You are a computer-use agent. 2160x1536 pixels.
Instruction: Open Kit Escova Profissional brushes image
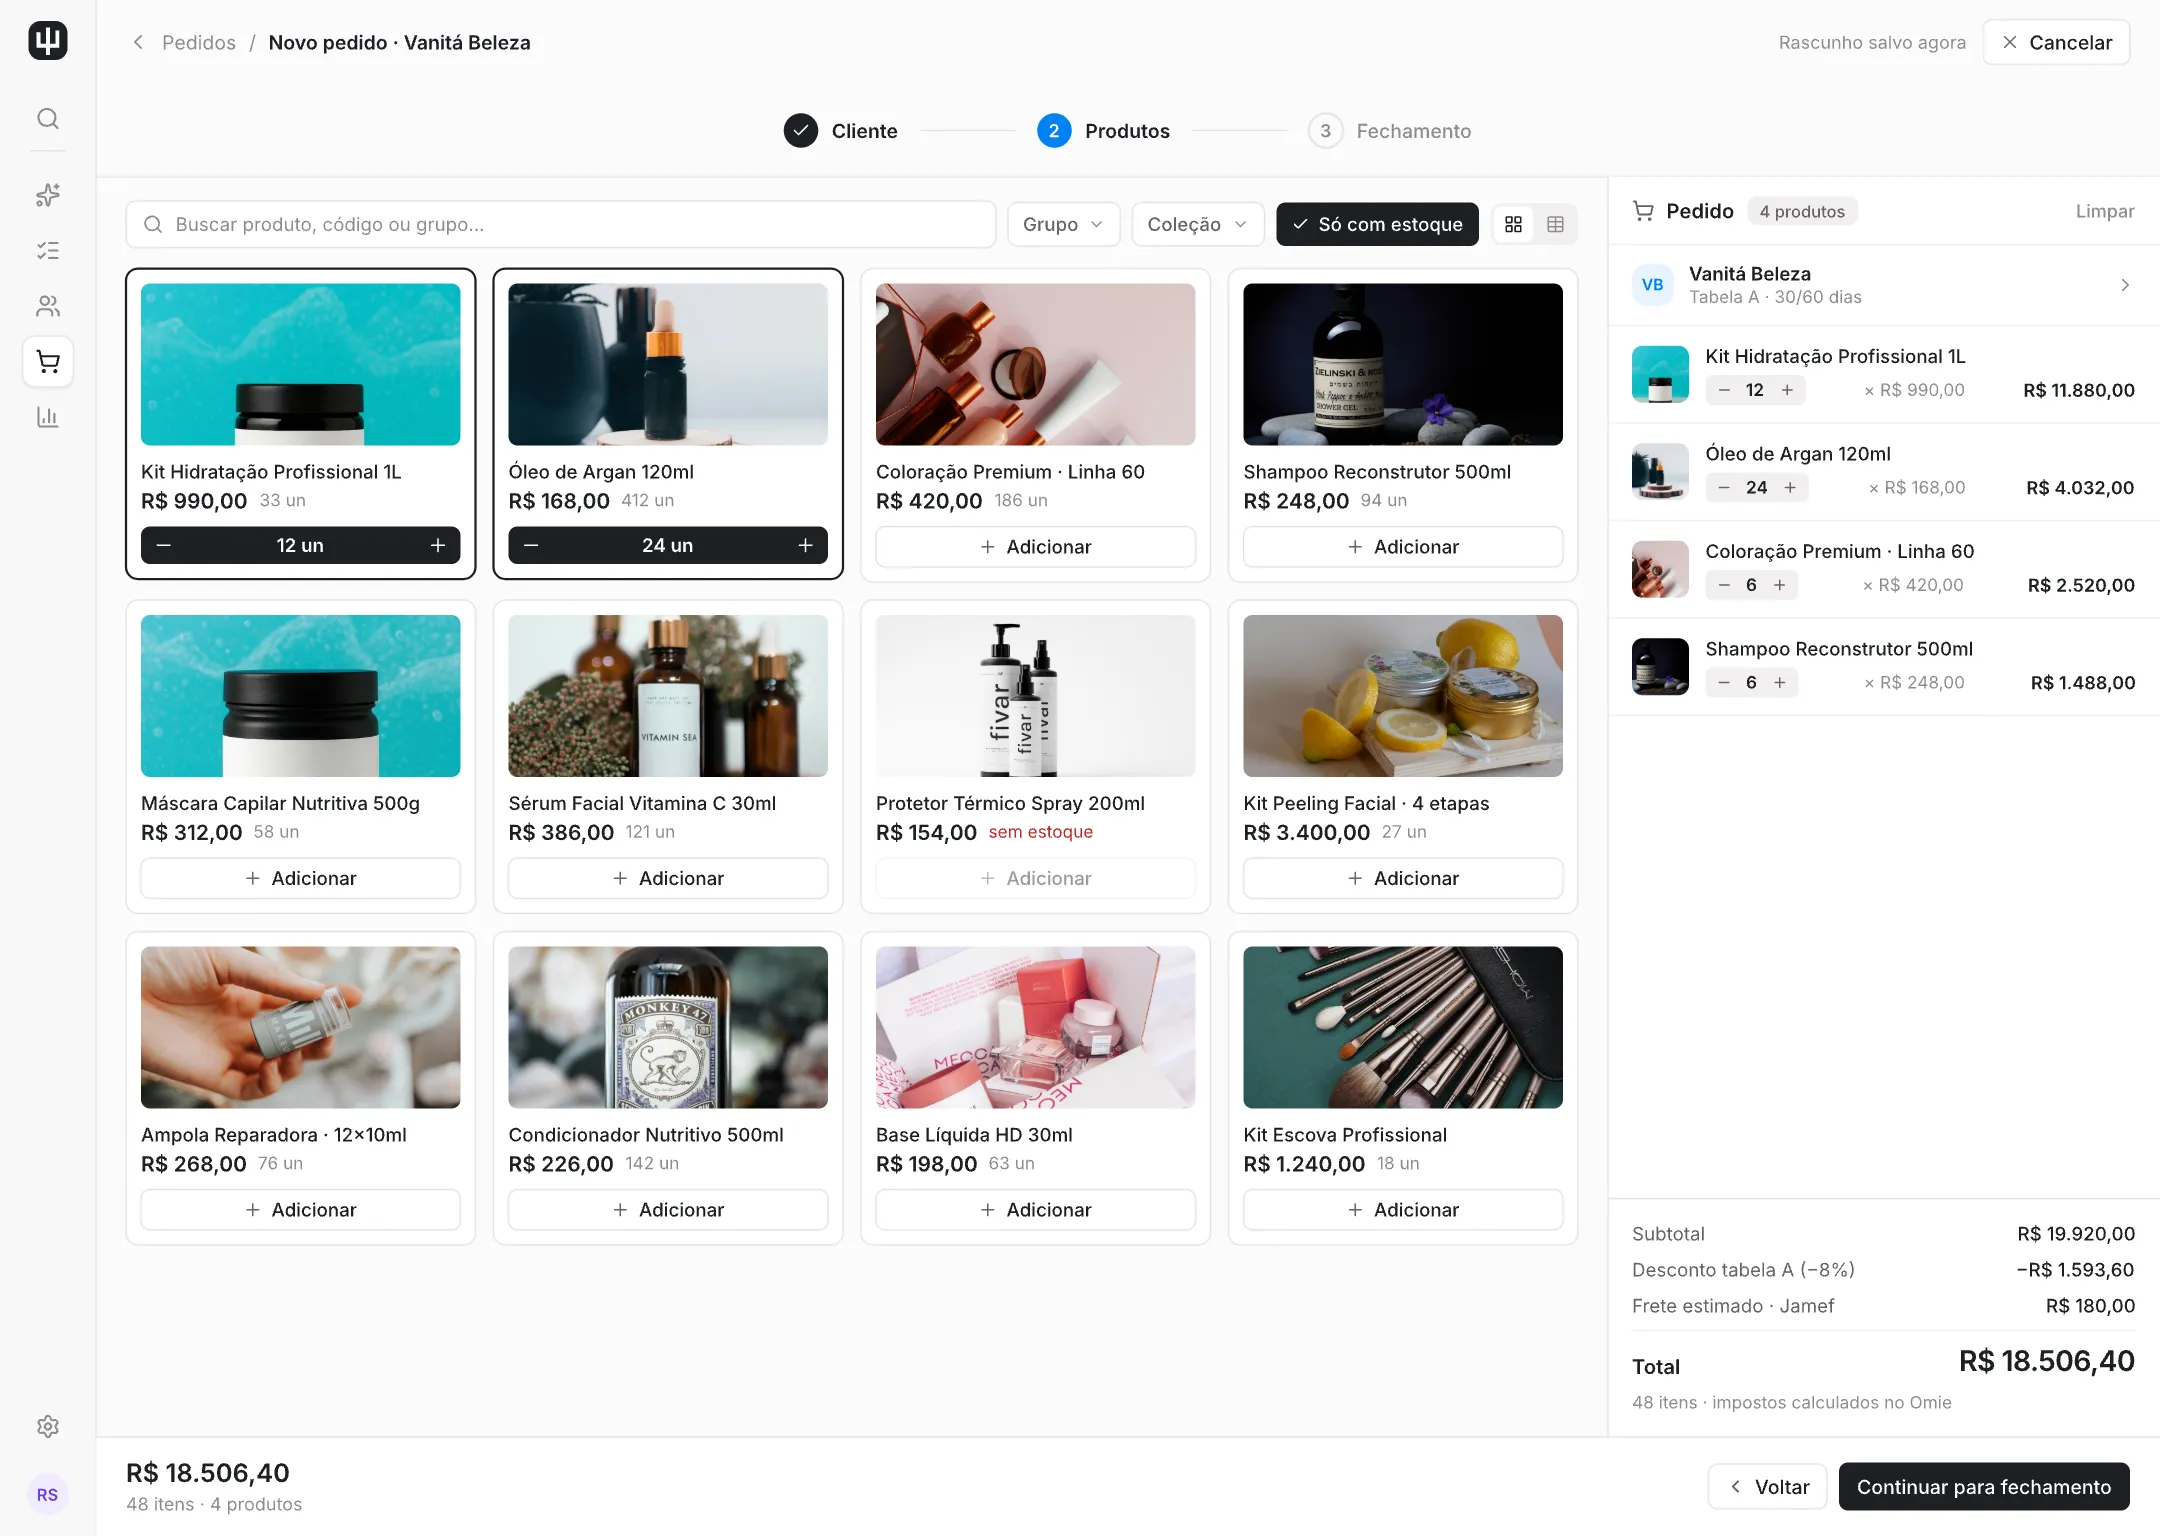1402,1027
